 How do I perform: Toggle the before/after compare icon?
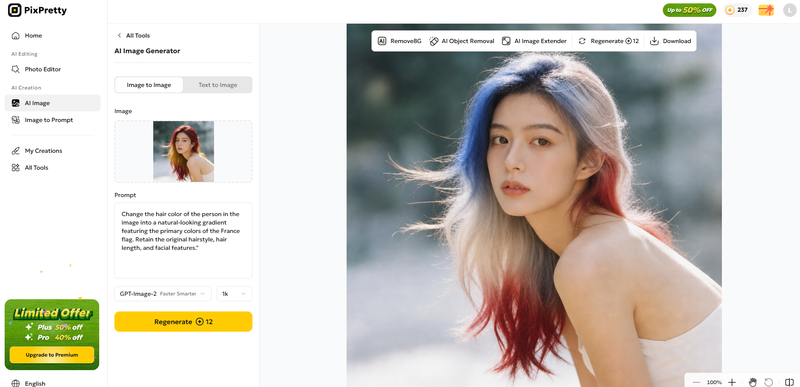point(789,382)
